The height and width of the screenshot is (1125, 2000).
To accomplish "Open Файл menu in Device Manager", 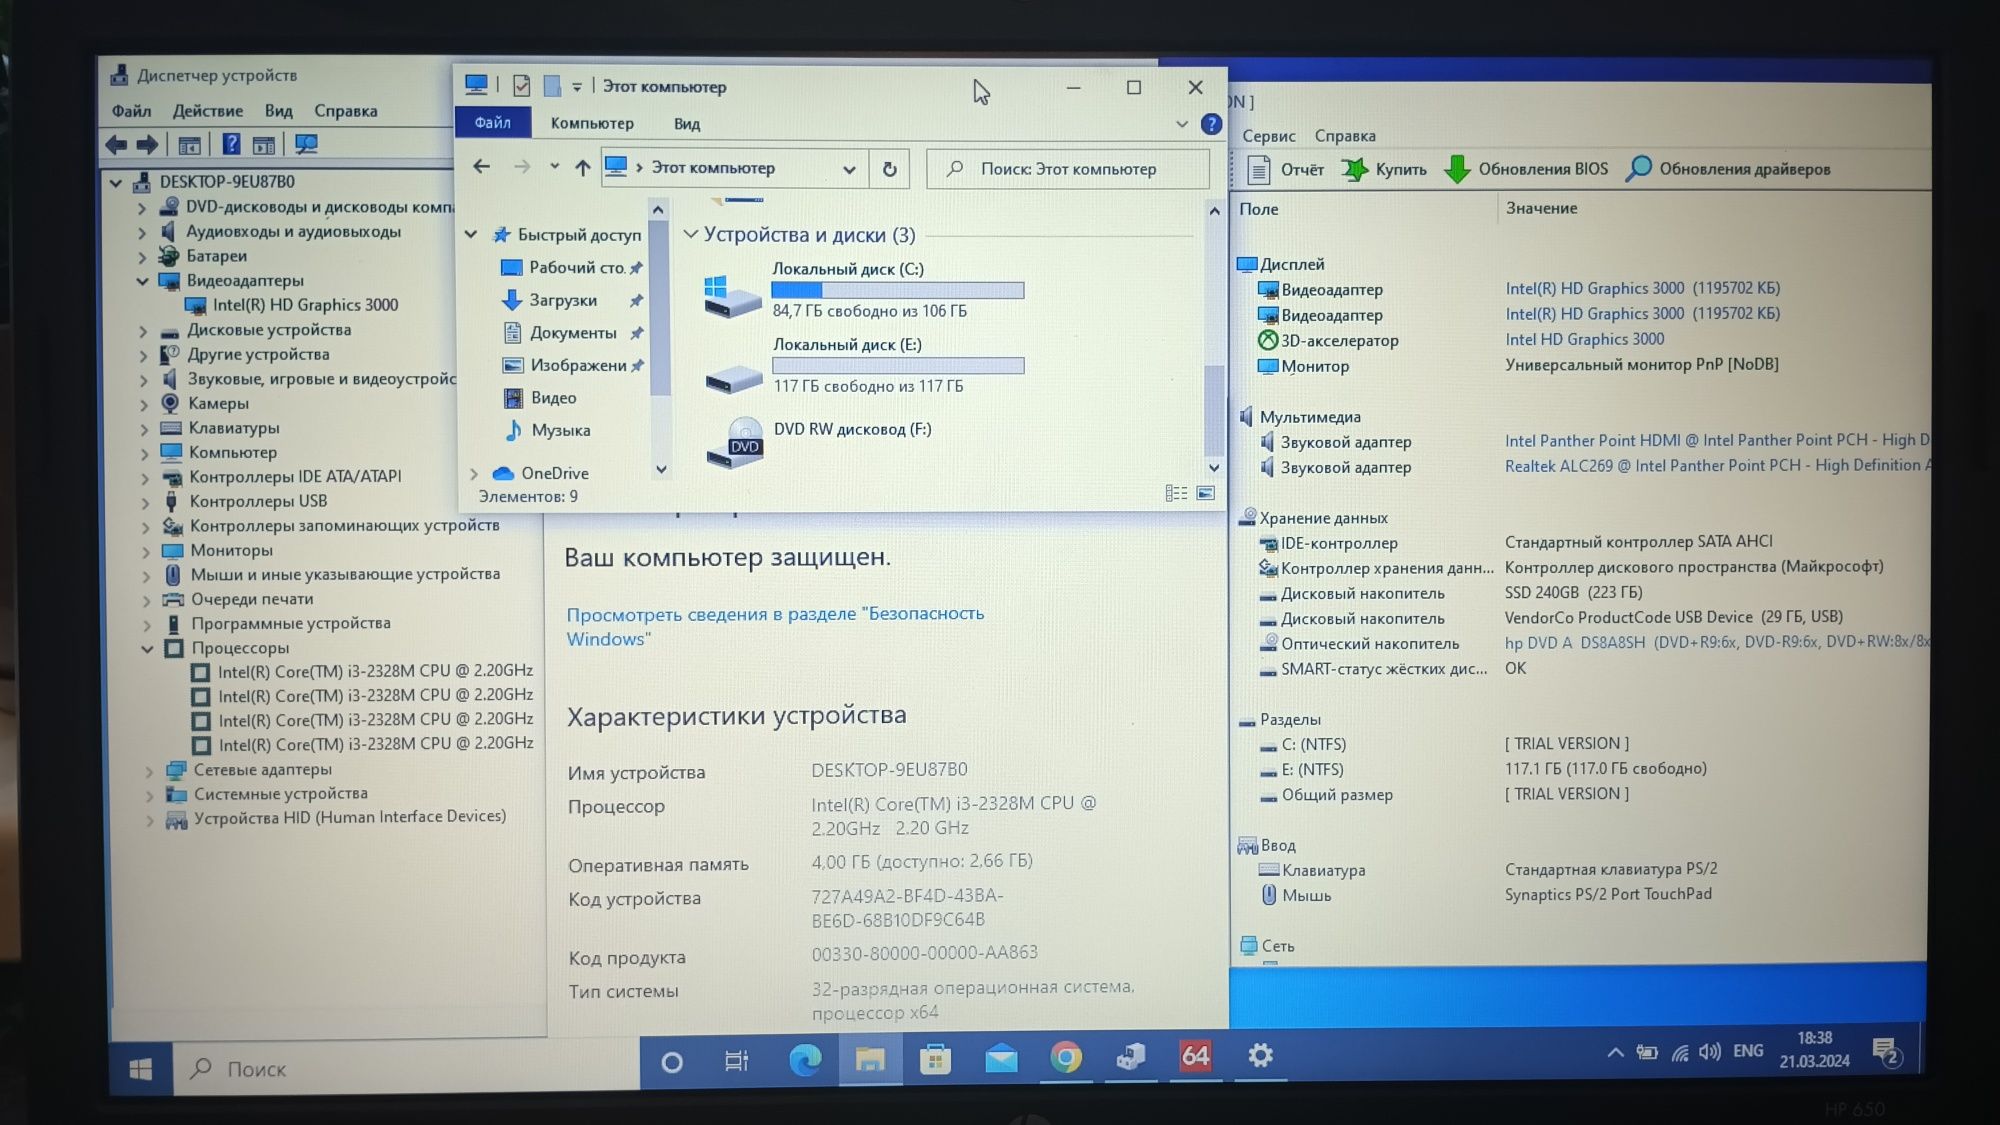I will (x=131, y=111).
